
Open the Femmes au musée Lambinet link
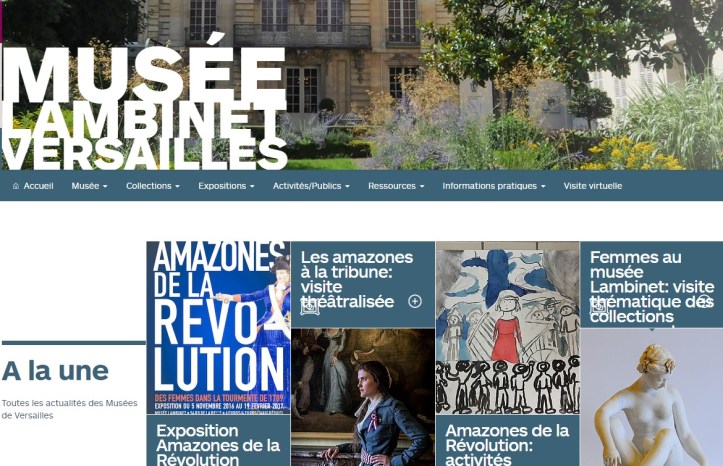652,287
